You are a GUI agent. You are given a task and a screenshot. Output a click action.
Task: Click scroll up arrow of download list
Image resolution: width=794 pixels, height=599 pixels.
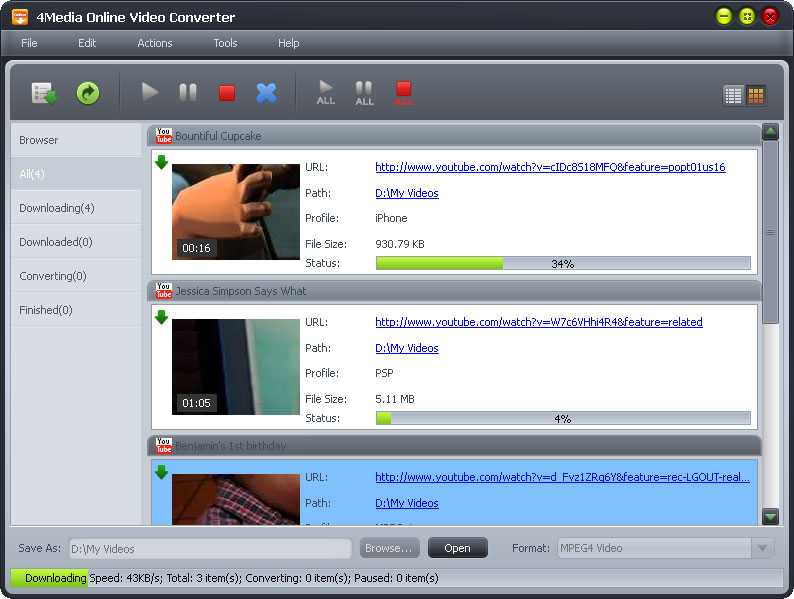click(771, 132)
